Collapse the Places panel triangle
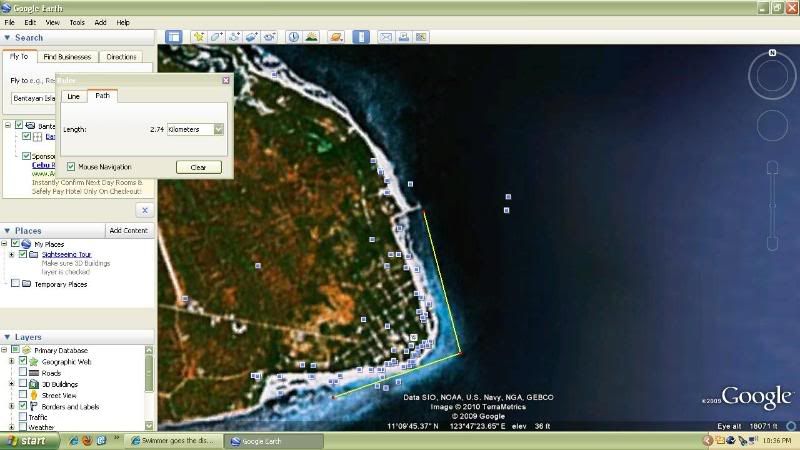The height and width of the screenshot is (450, 800). tap(7, 231)
